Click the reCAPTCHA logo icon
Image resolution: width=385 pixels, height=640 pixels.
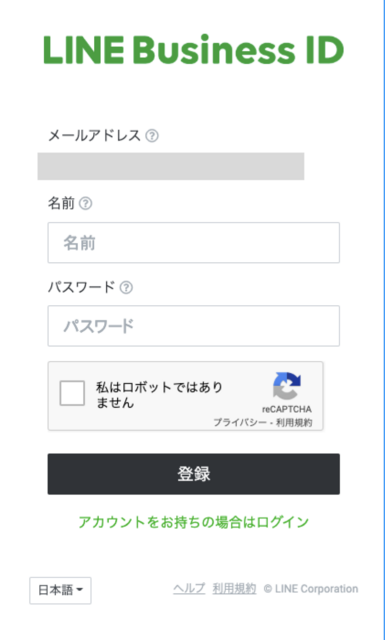pyautogui.click(x=287, y=386)
